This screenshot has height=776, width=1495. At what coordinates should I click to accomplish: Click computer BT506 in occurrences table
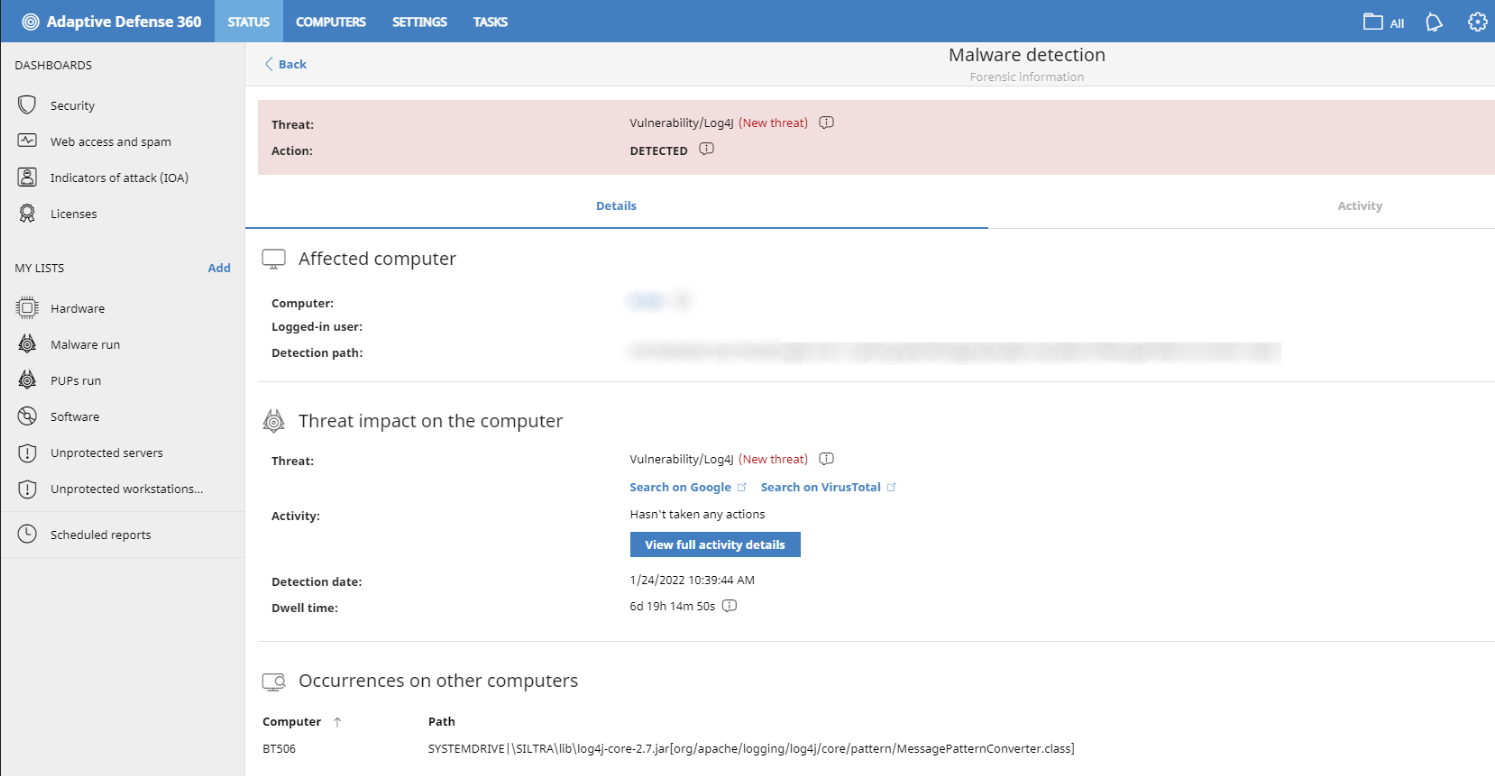pos(279,749)
